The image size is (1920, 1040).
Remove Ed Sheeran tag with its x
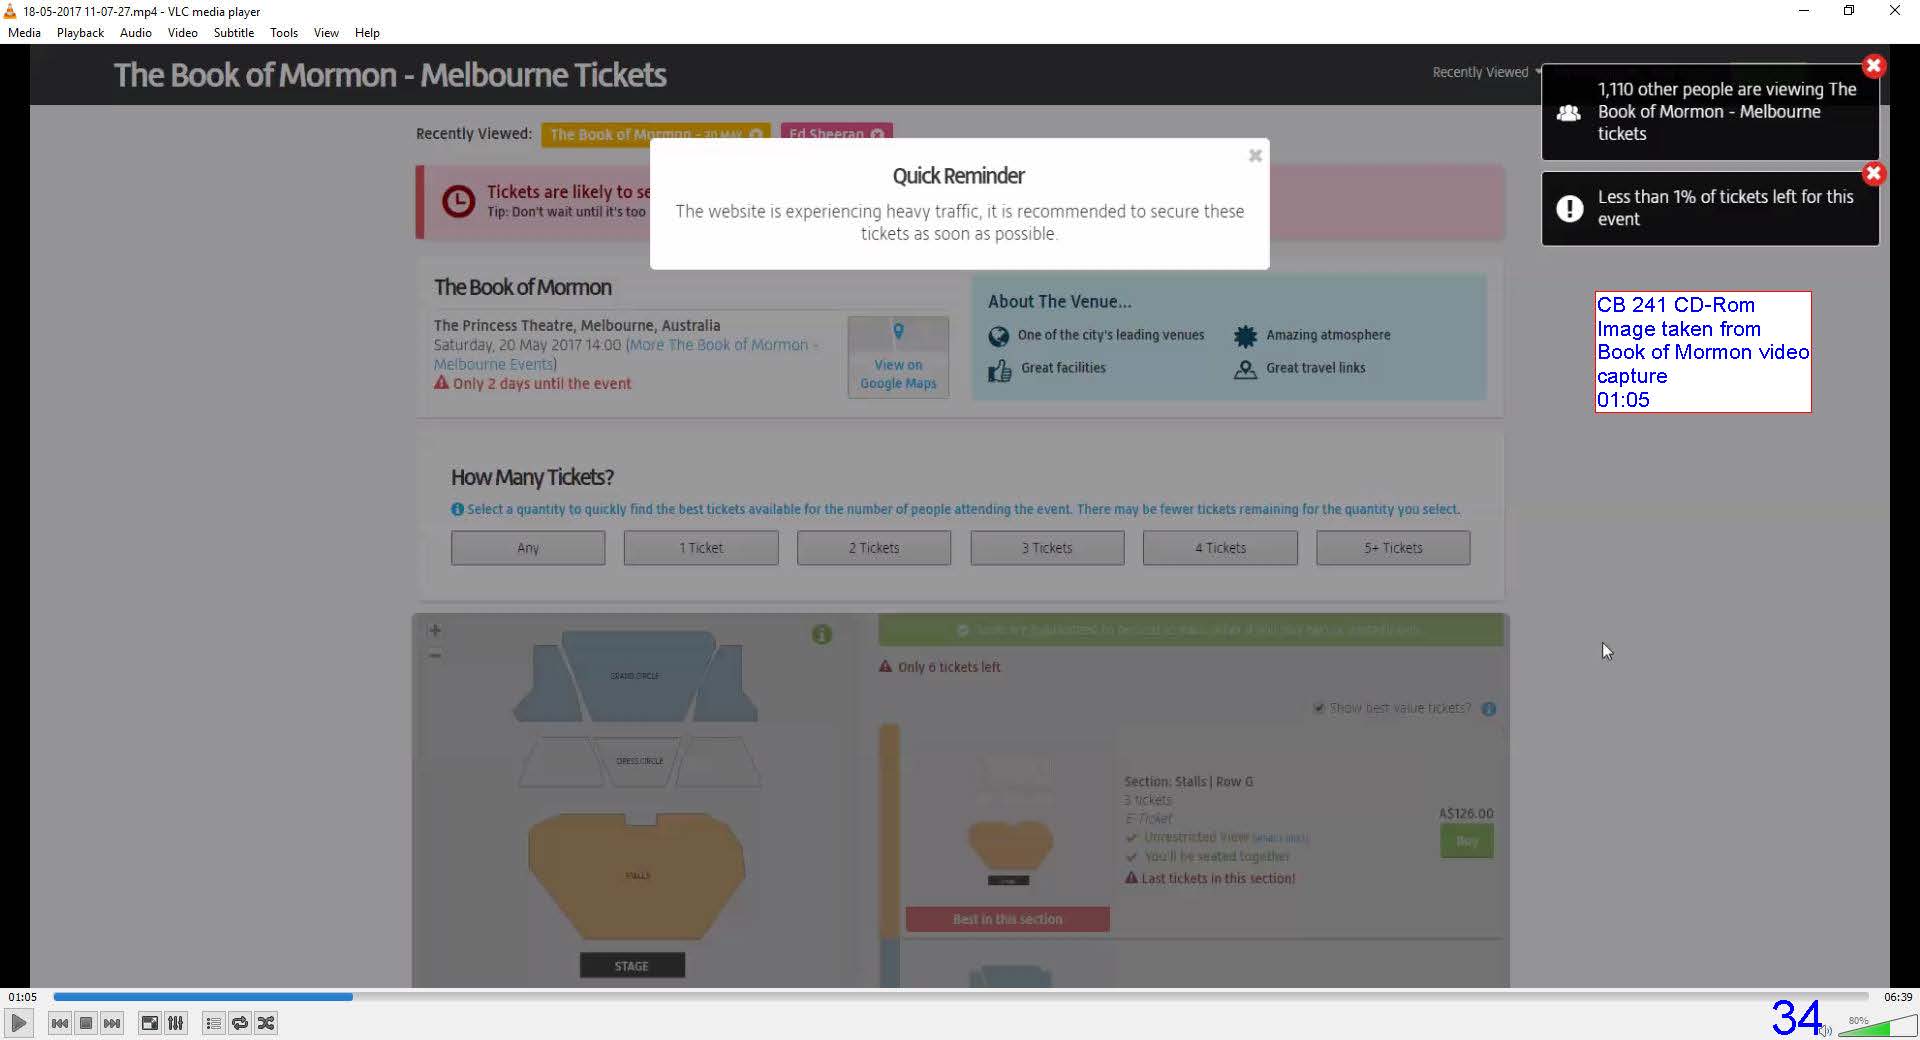coord(877,134)
